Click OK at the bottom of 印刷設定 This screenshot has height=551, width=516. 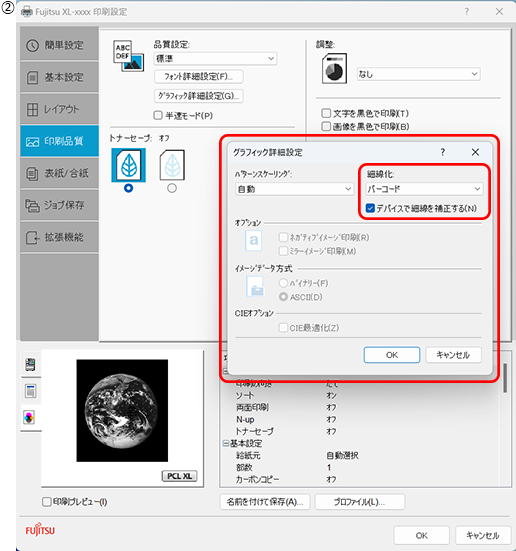click(x=421, y=535)
